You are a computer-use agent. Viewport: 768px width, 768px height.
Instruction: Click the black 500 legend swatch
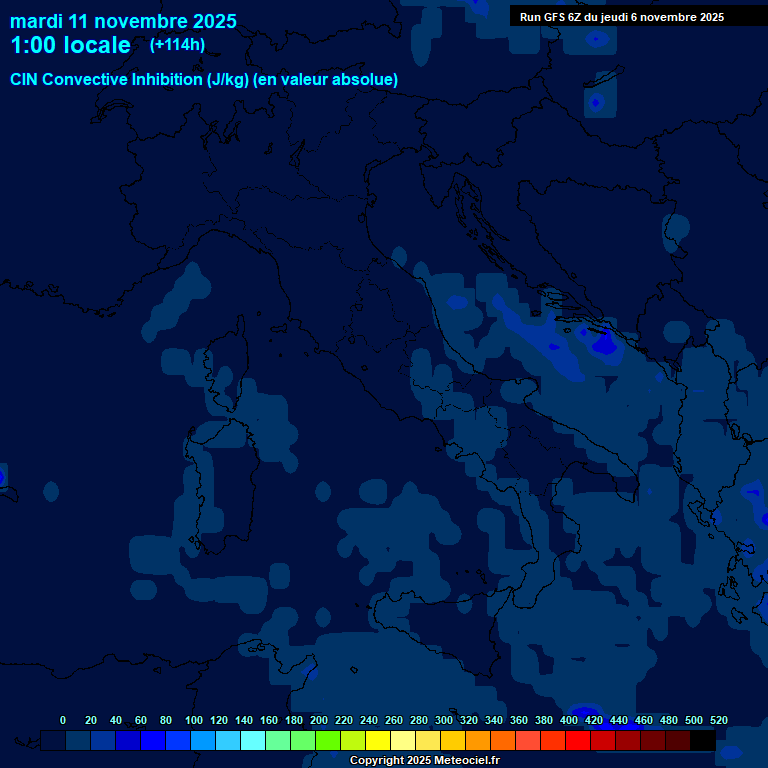(x=703, y=741)
